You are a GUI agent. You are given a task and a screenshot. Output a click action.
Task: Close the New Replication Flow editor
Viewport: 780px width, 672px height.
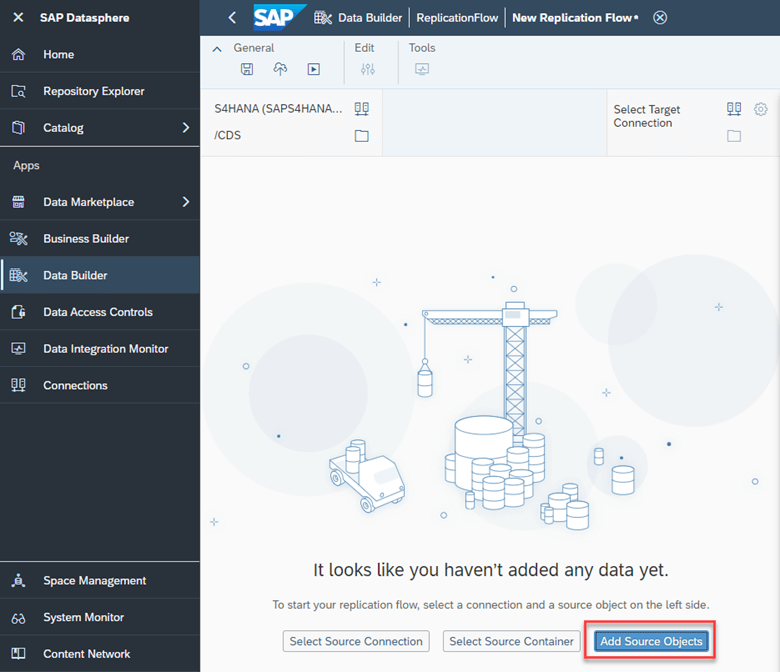660,18
